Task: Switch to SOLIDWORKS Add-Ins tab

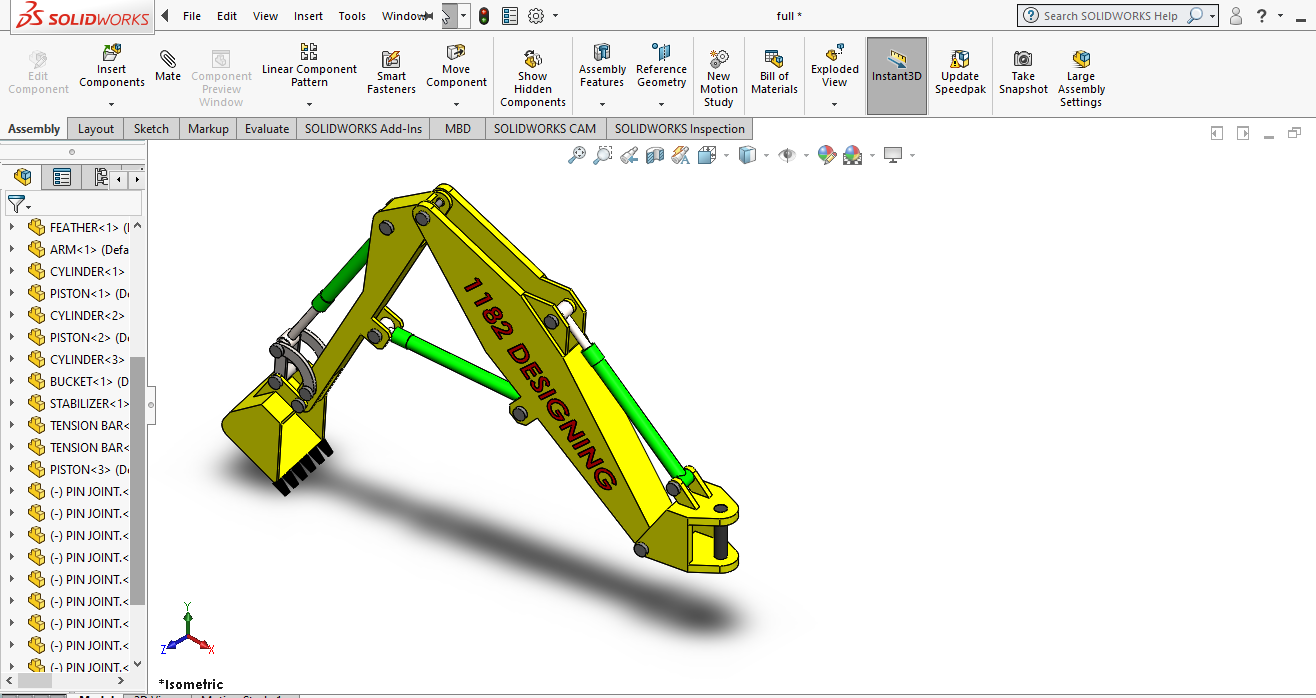Action: point(364,129)
